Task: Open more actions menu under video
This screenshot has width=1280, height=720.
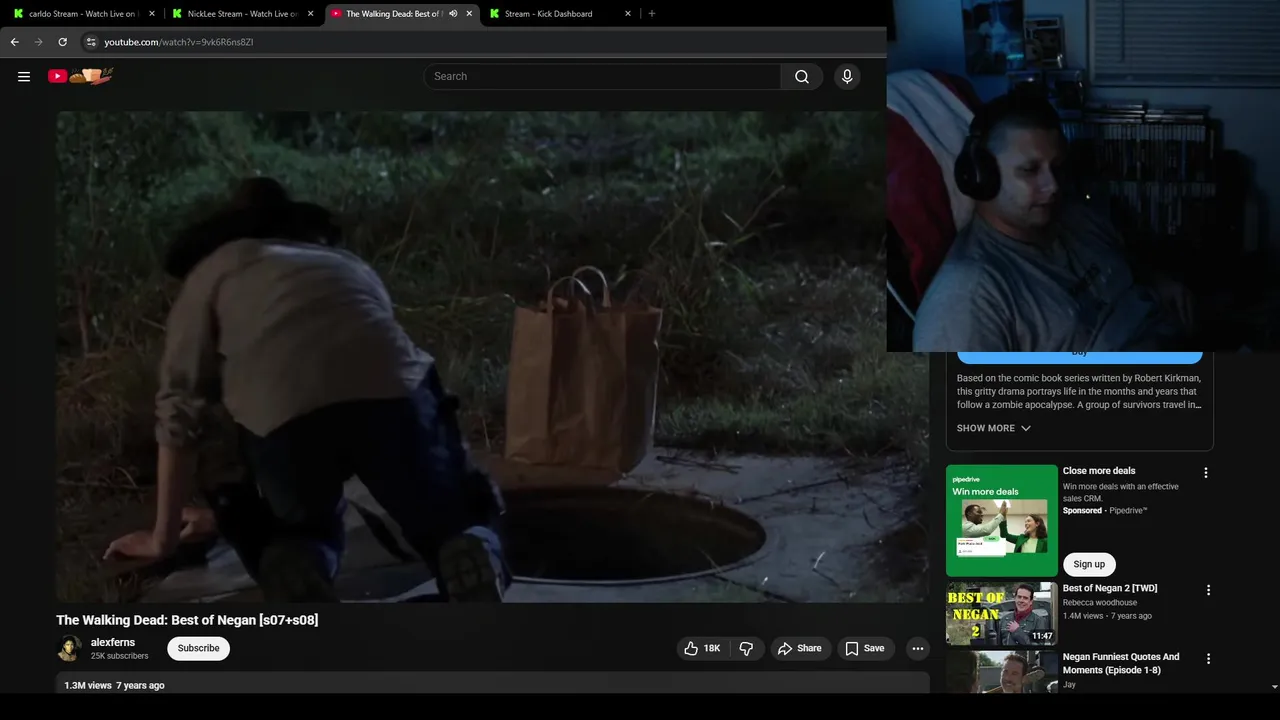Action: tap(917, 648)
